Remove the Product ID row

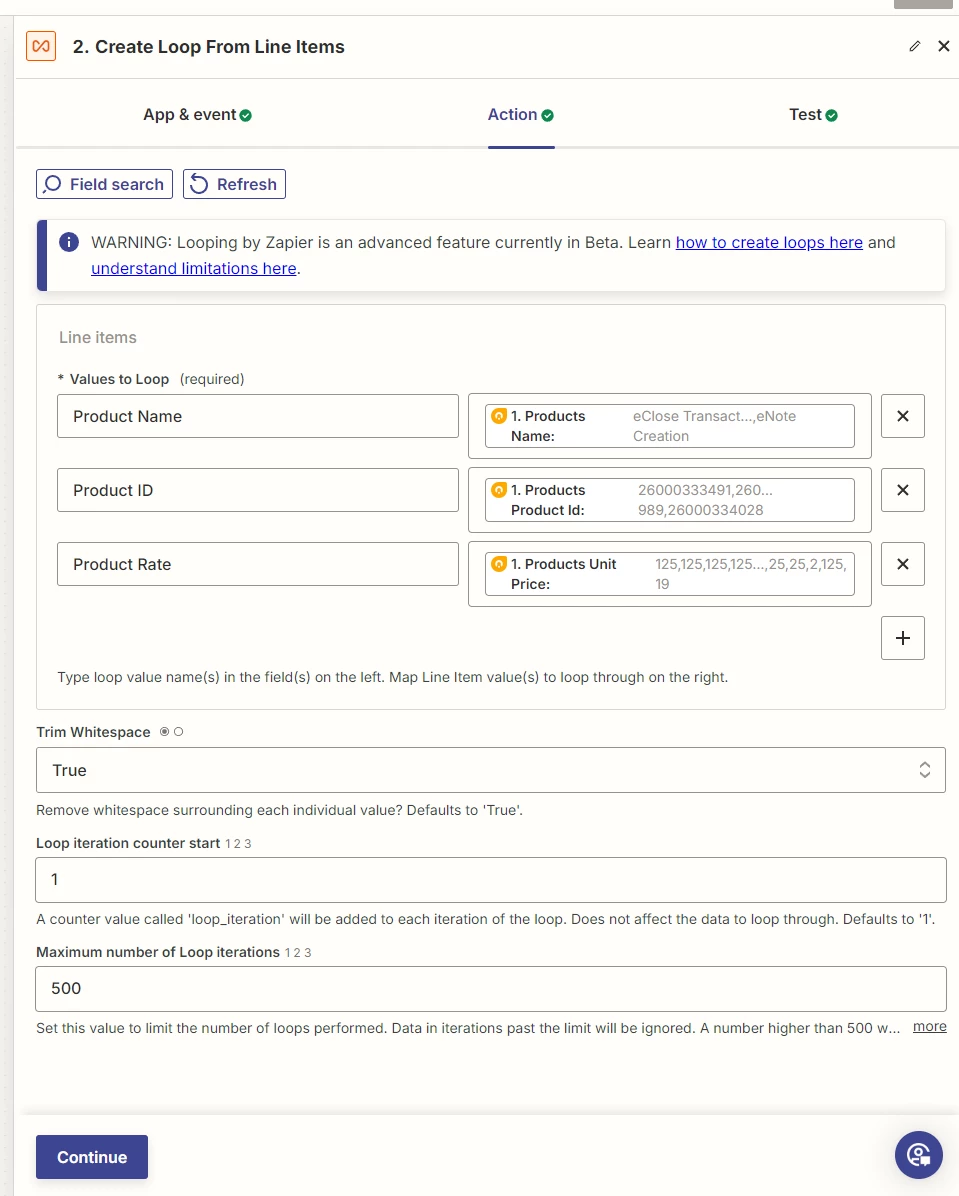click(903, 490)
